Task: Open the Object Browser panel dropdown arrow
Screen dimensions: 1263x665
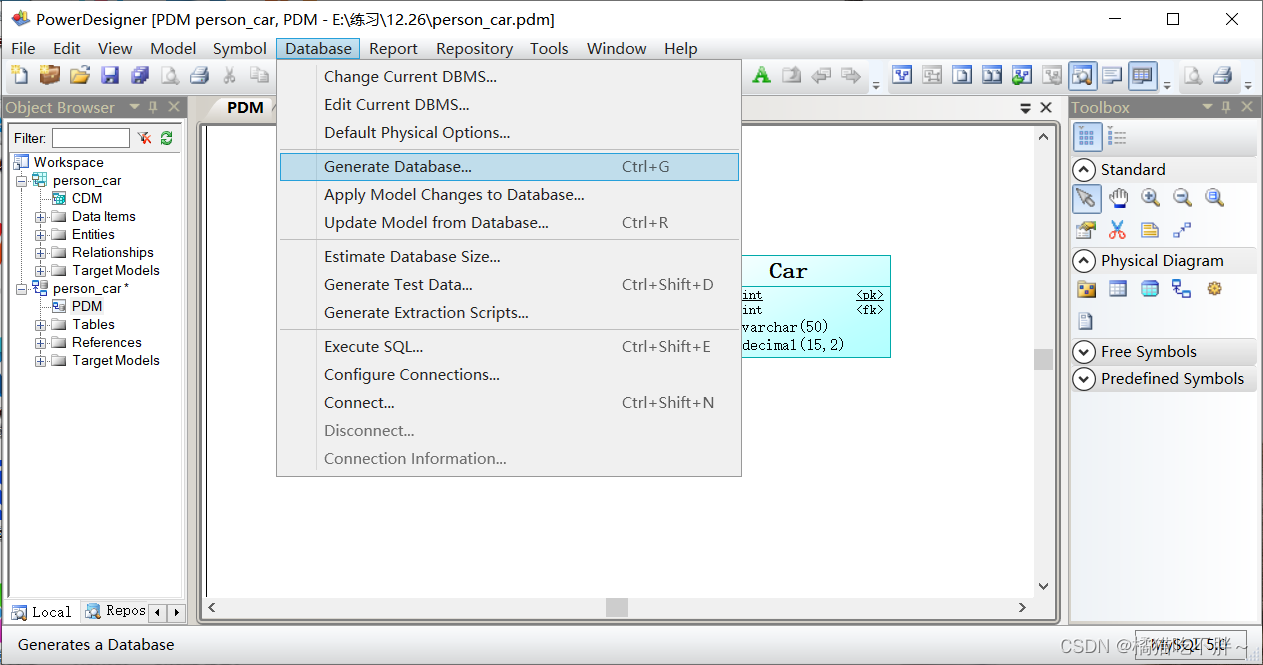Action: (x=134, y=107)
